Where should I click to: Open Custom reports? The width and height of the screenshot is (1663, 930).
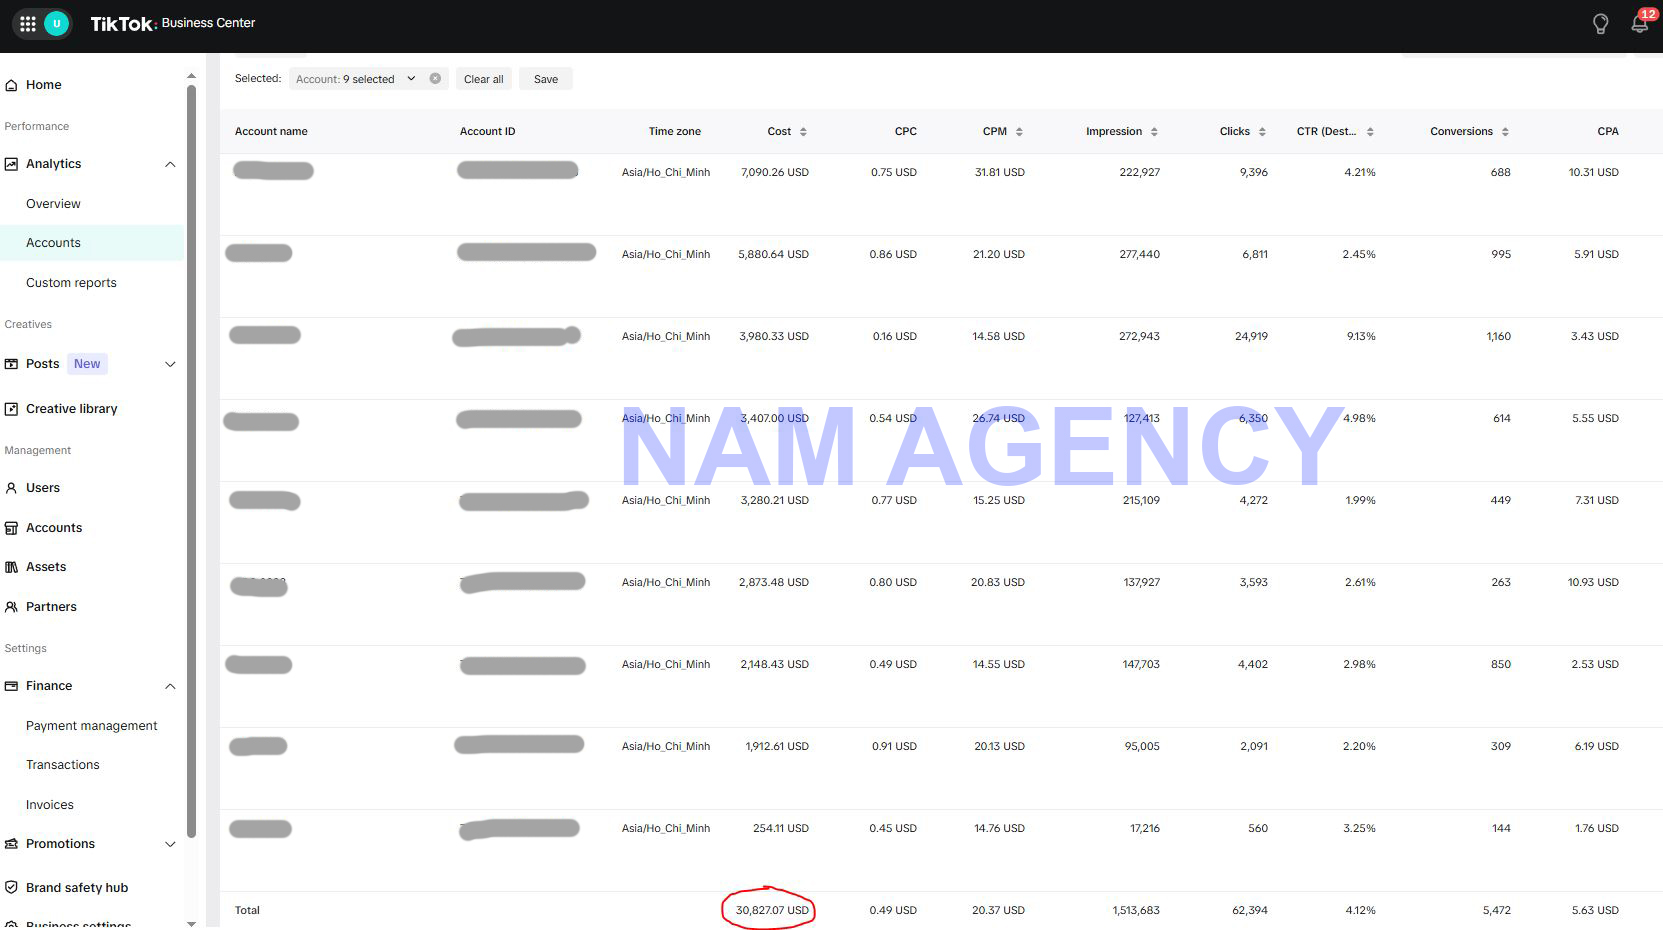(71, 283)
